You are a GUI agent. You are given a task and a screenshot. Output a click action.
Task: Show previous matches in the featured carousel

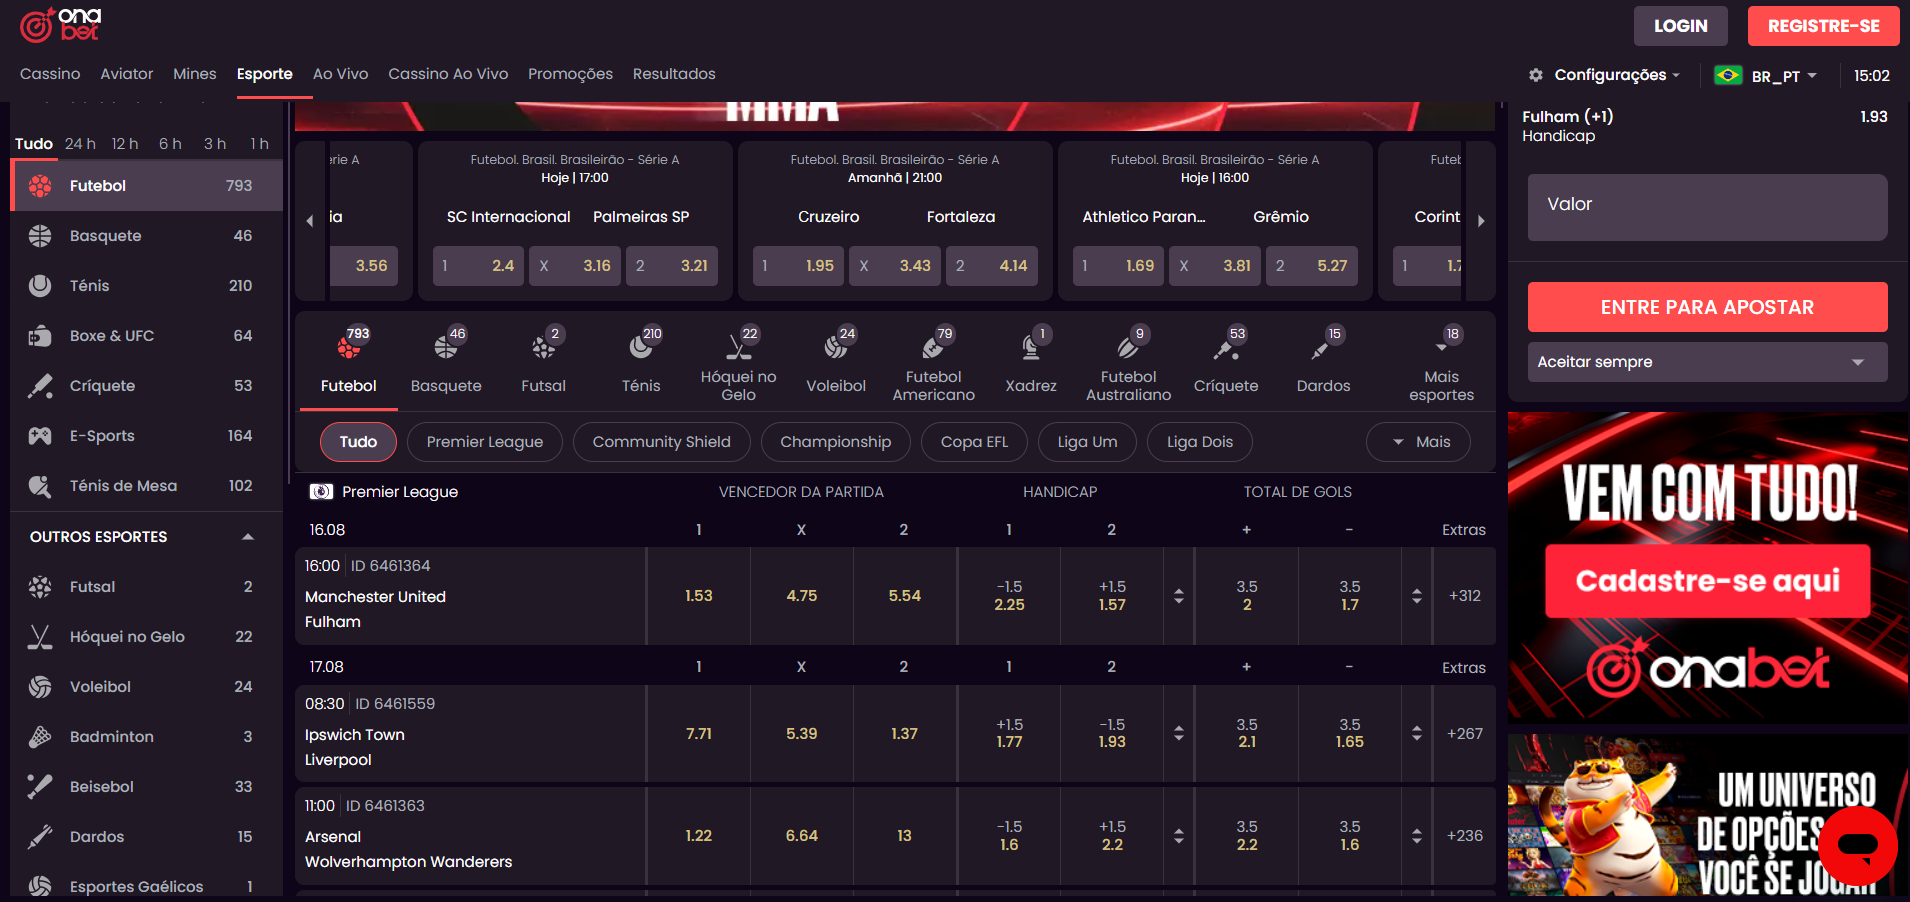[x=309, y=221]
